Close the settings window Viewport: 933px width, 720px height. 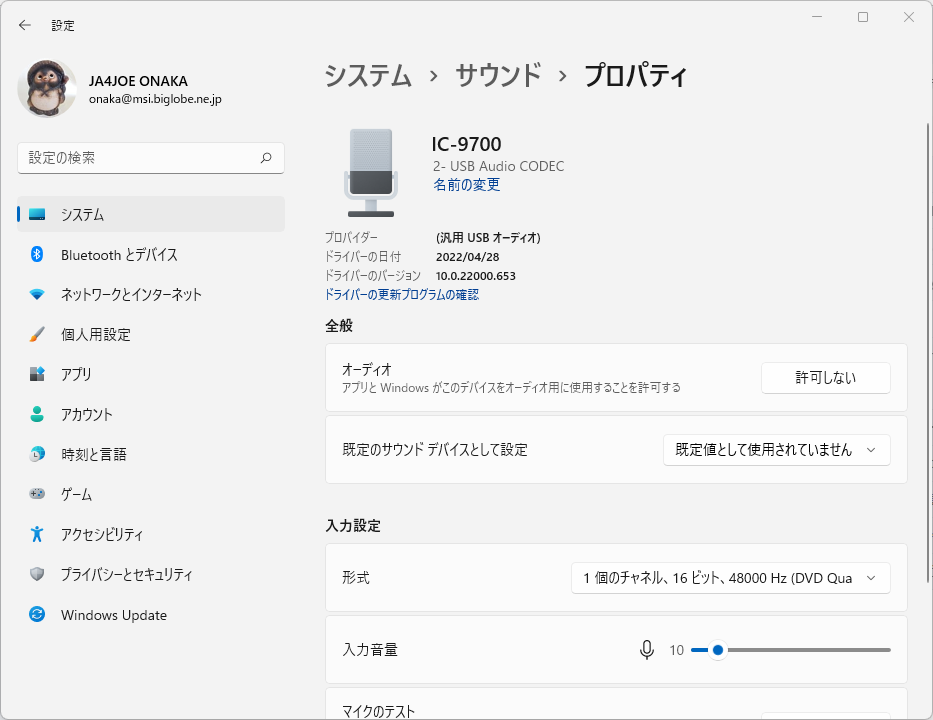tap(909, 17)
